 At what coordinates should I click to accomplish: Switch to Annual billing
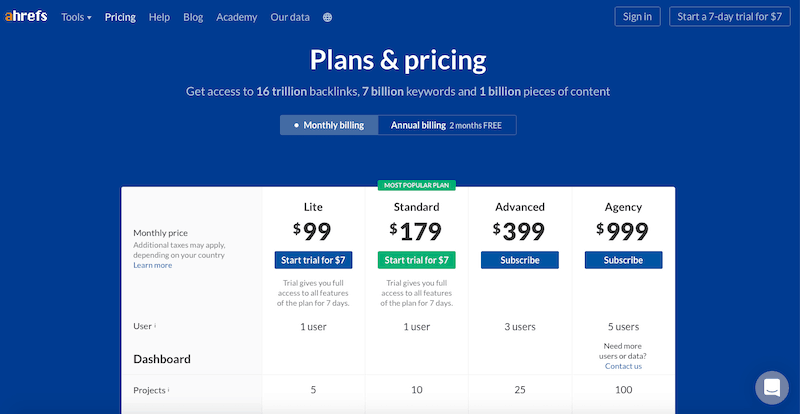[447, 125]
